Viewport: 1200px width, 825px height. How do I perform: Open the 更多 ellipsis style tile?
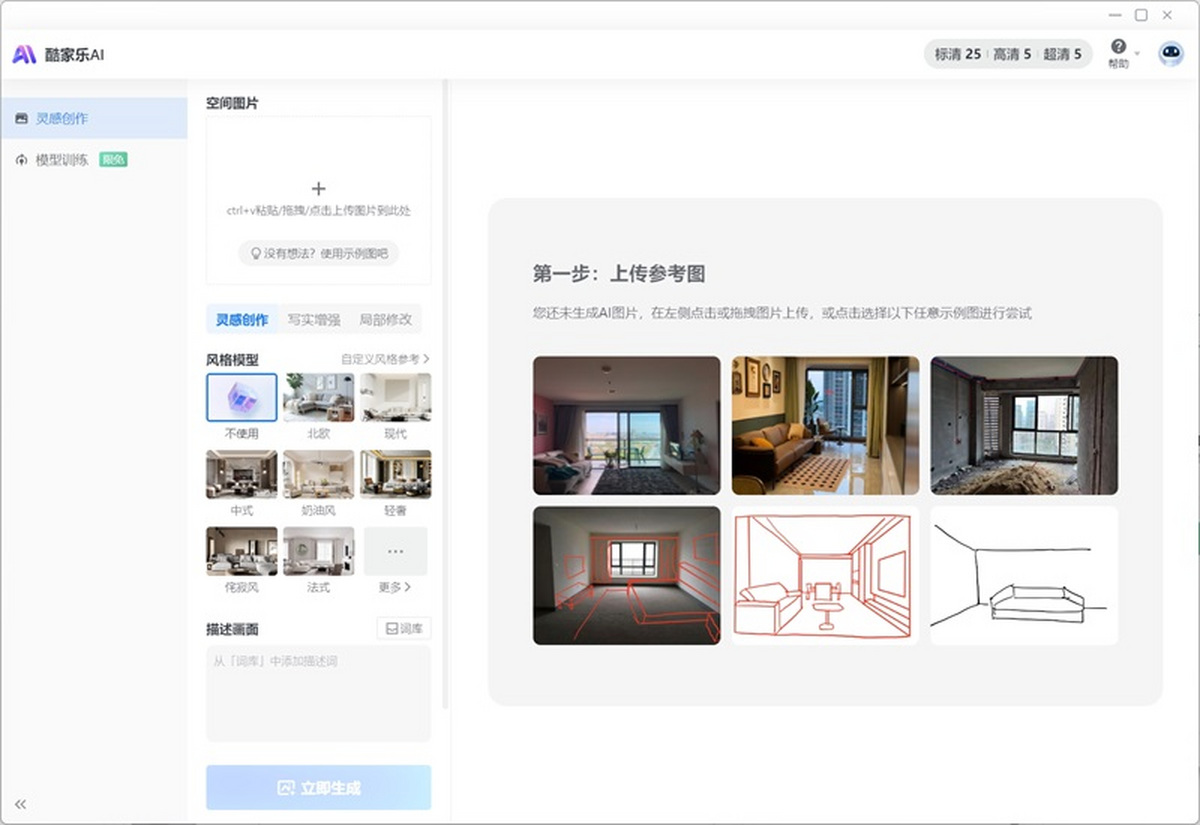pos(395,551)
